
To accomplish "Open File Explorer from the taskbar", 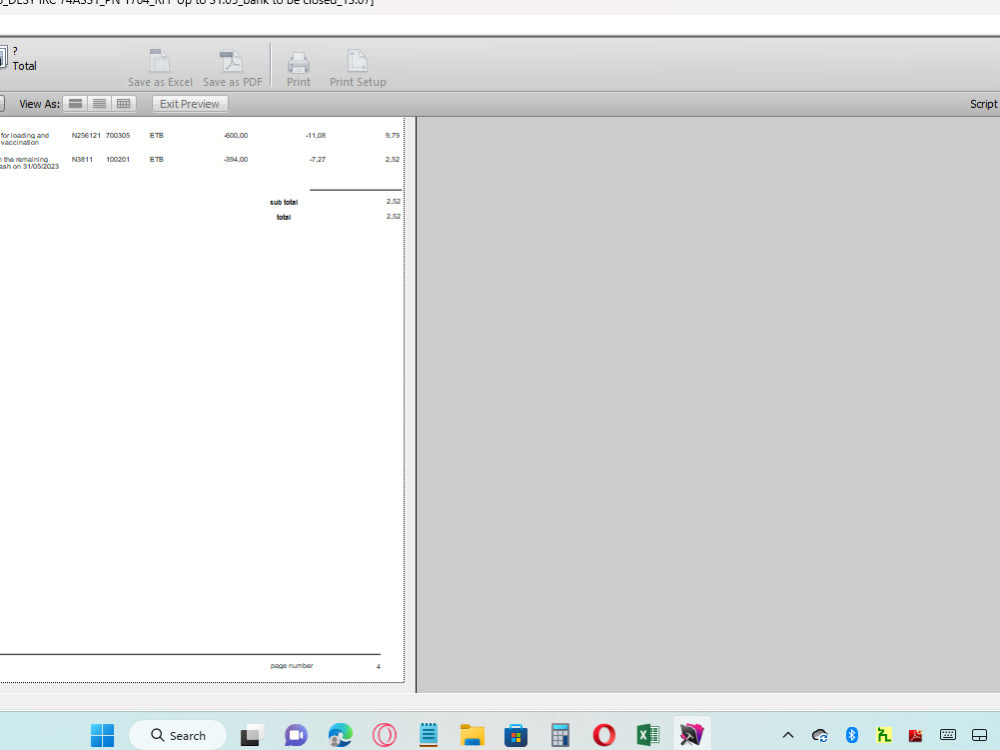I will tap(472, 735).
